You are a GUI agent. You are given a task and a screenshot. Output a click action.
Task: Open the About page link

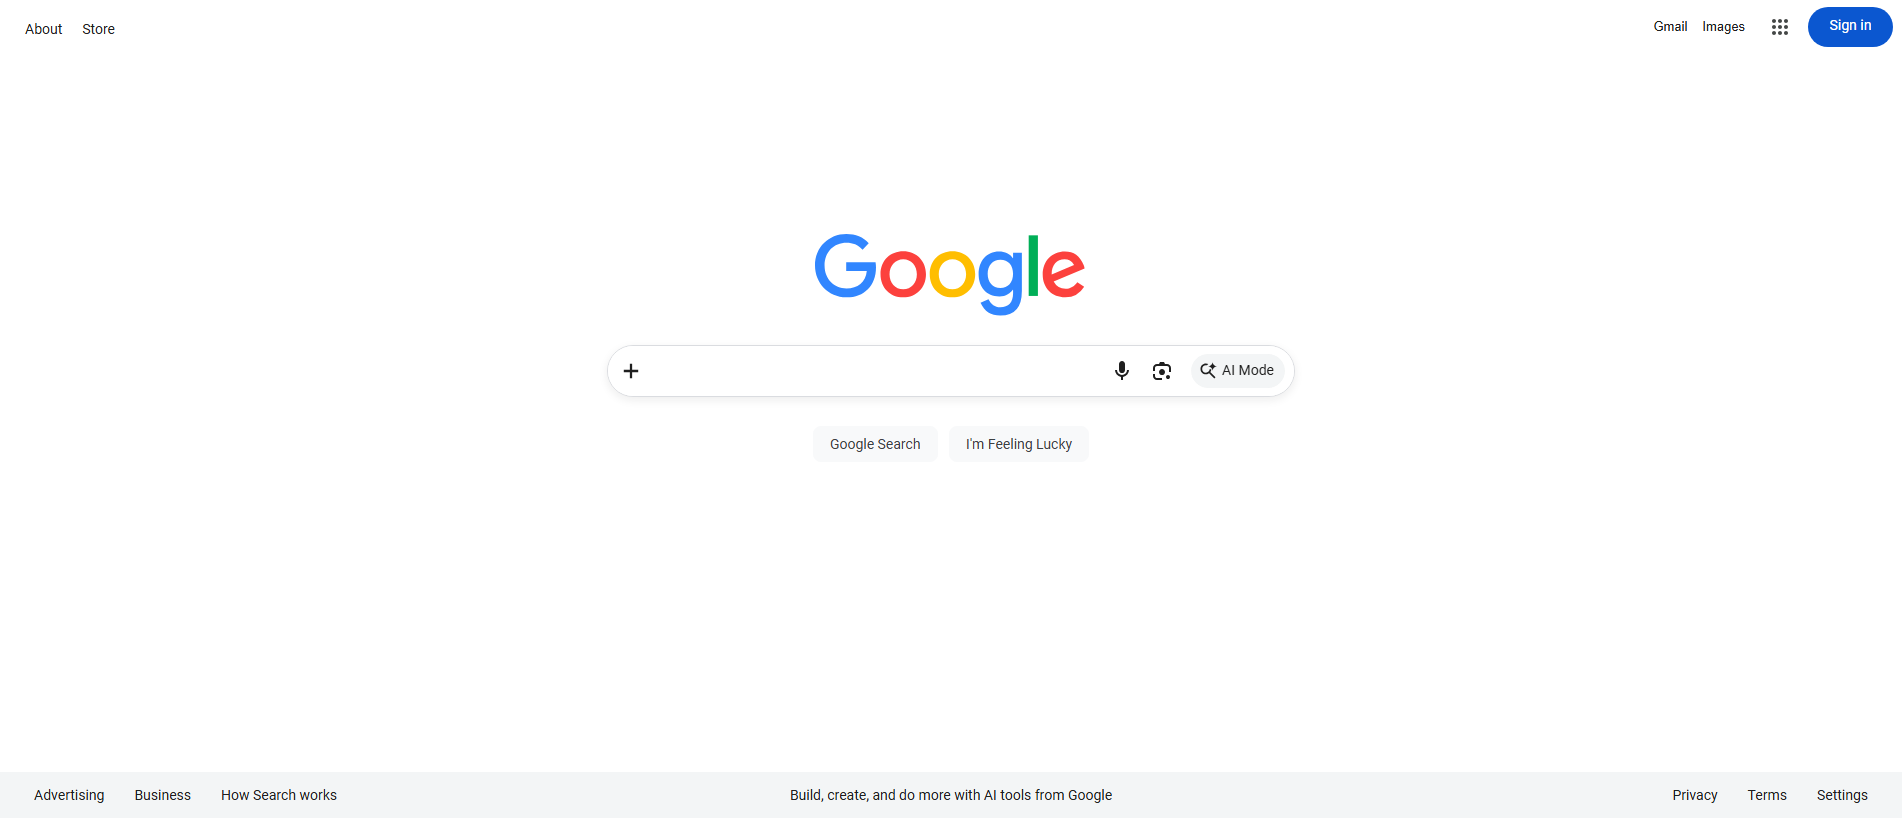pos(44,29)
